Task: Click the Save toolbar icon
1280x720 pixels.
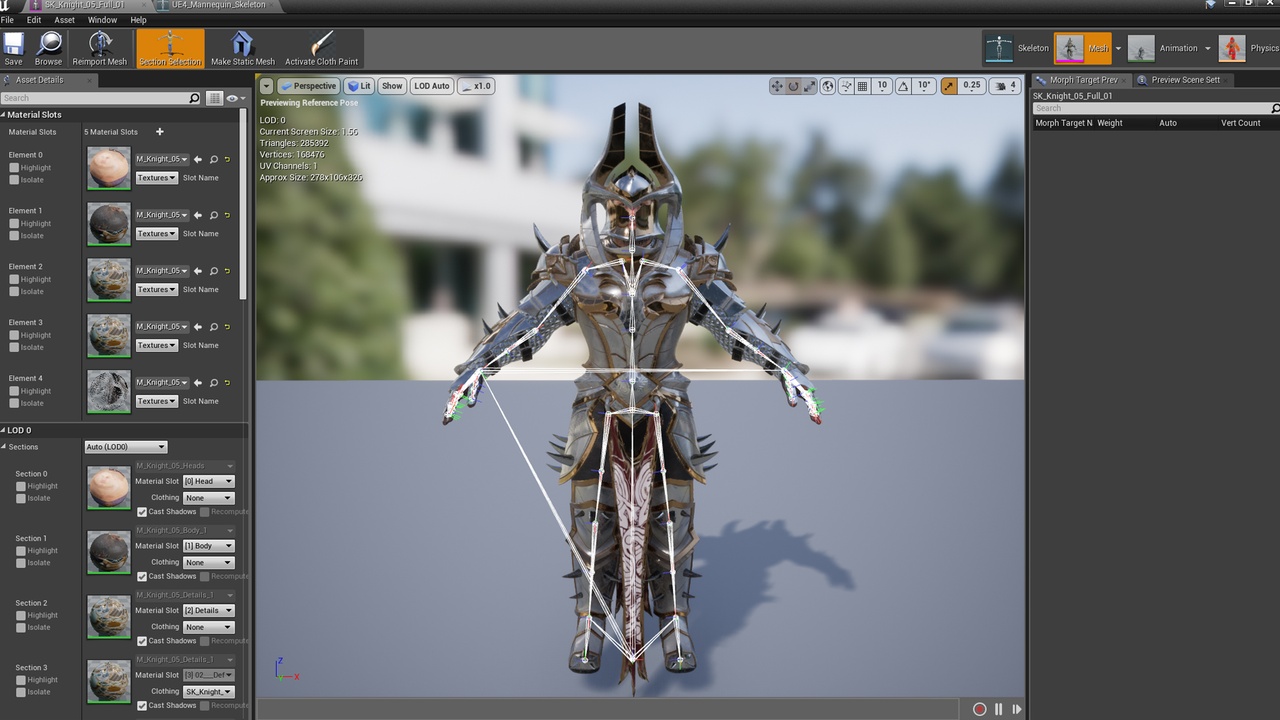Action: (13, 48)
